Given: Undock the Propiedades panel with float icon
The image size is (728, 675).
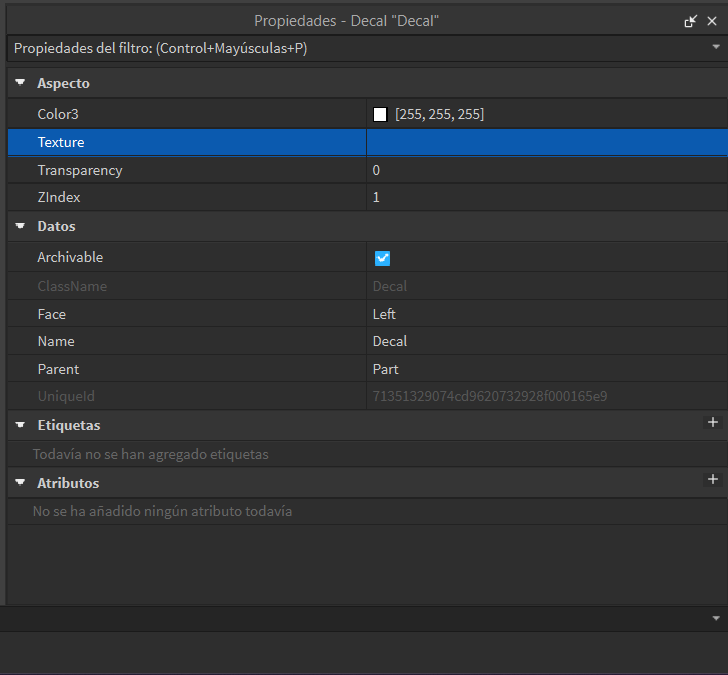Looking at the screenshot, I should point(690,20).
